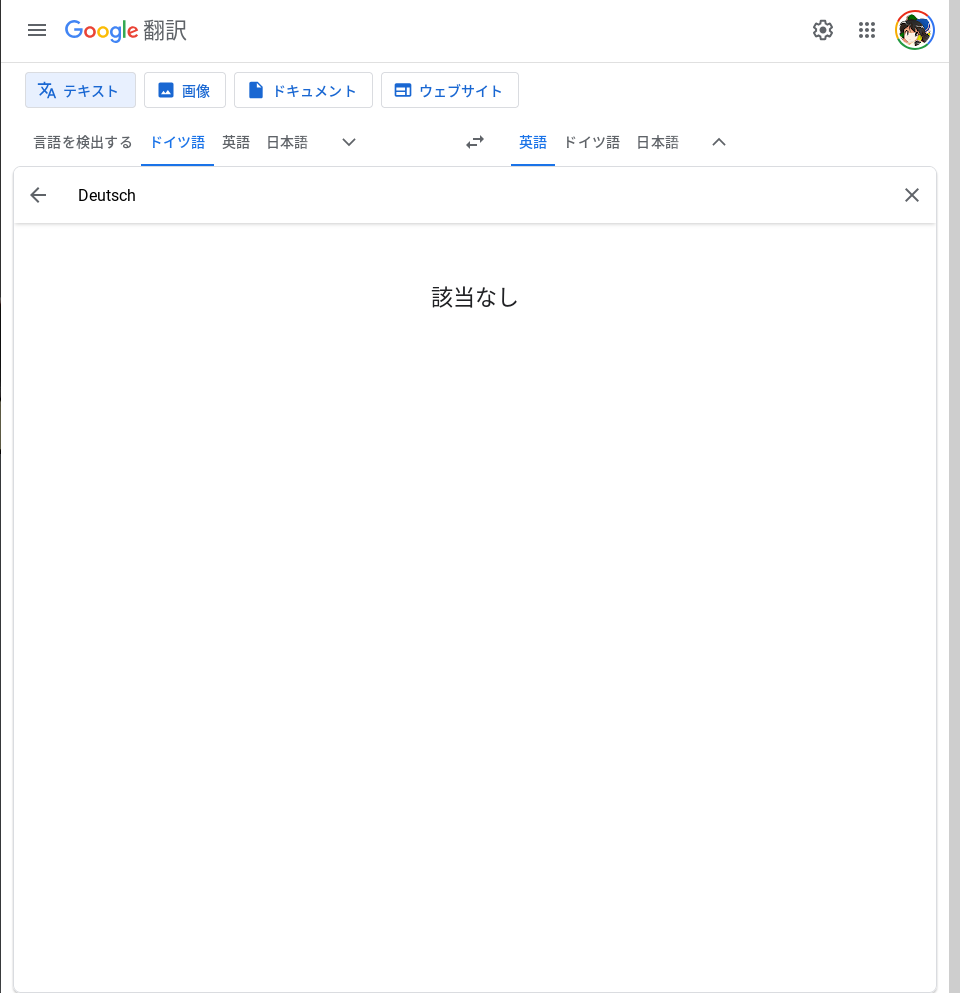
Task: Select the ウェブサイト translation mode
Action: tap(450, 90)
